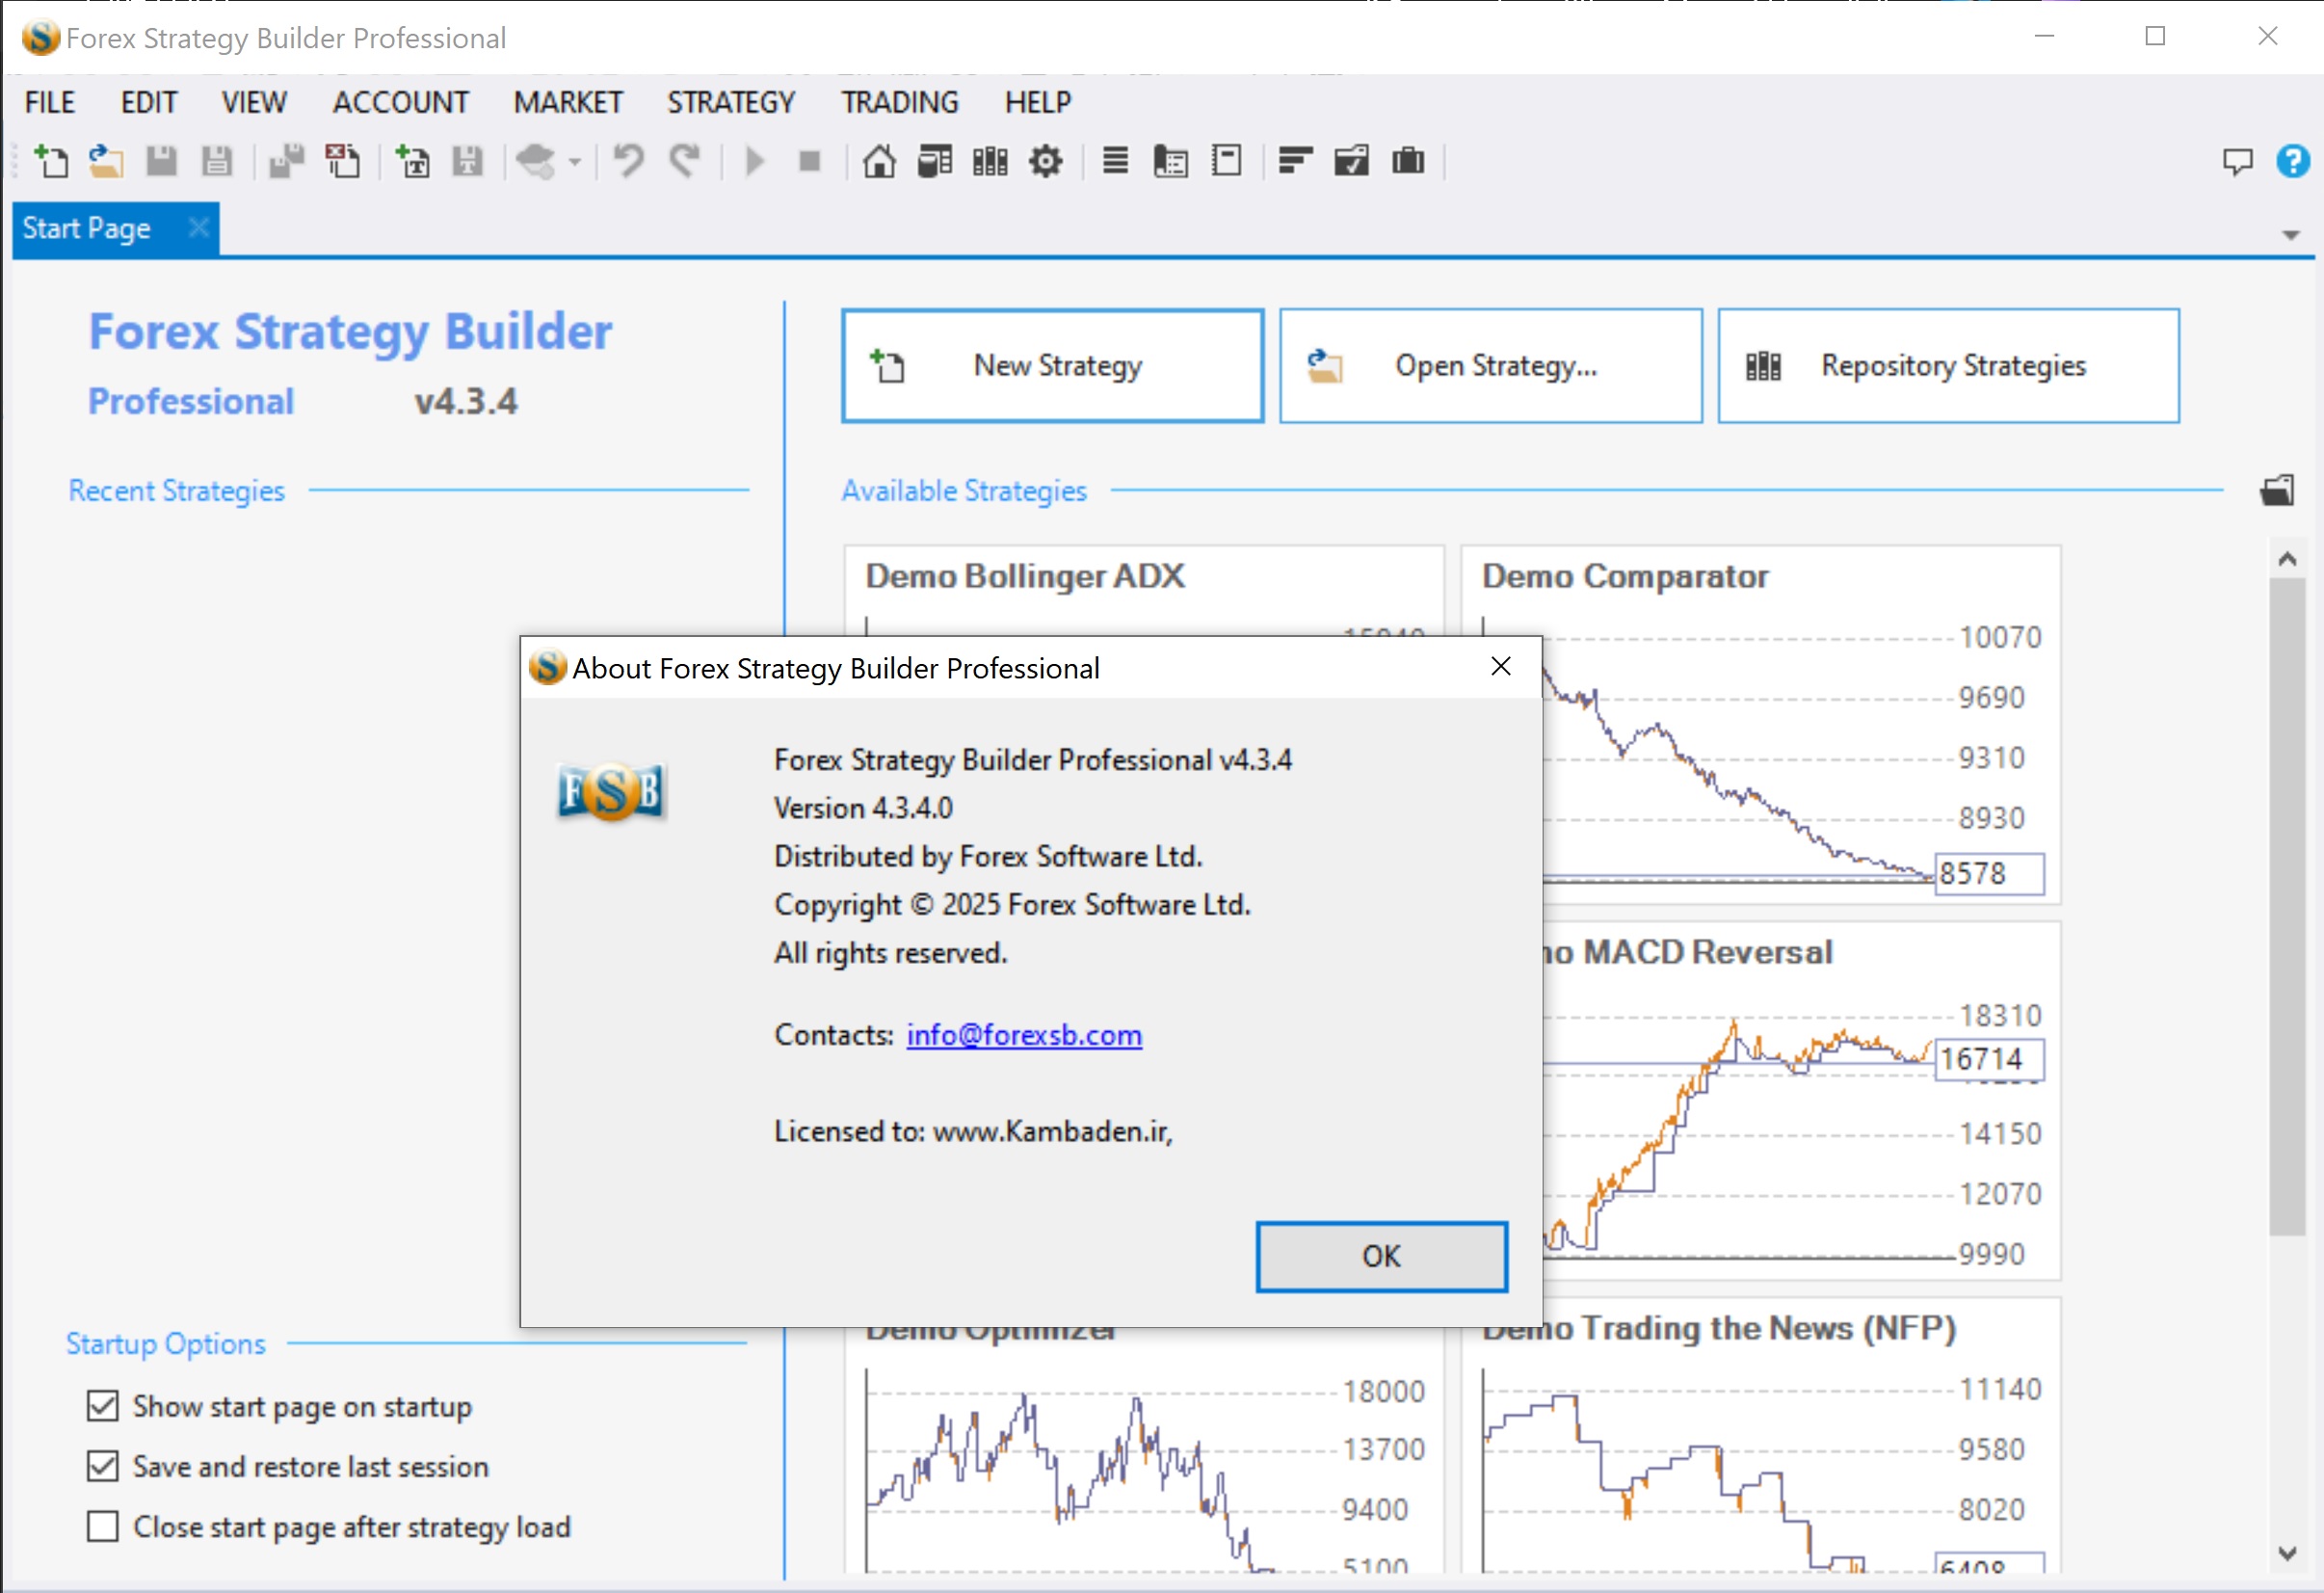The height and width of the screenshot is (1593, 2324).
Task: Click the close-all-documents icon with red X
Action: click(343, 161)
